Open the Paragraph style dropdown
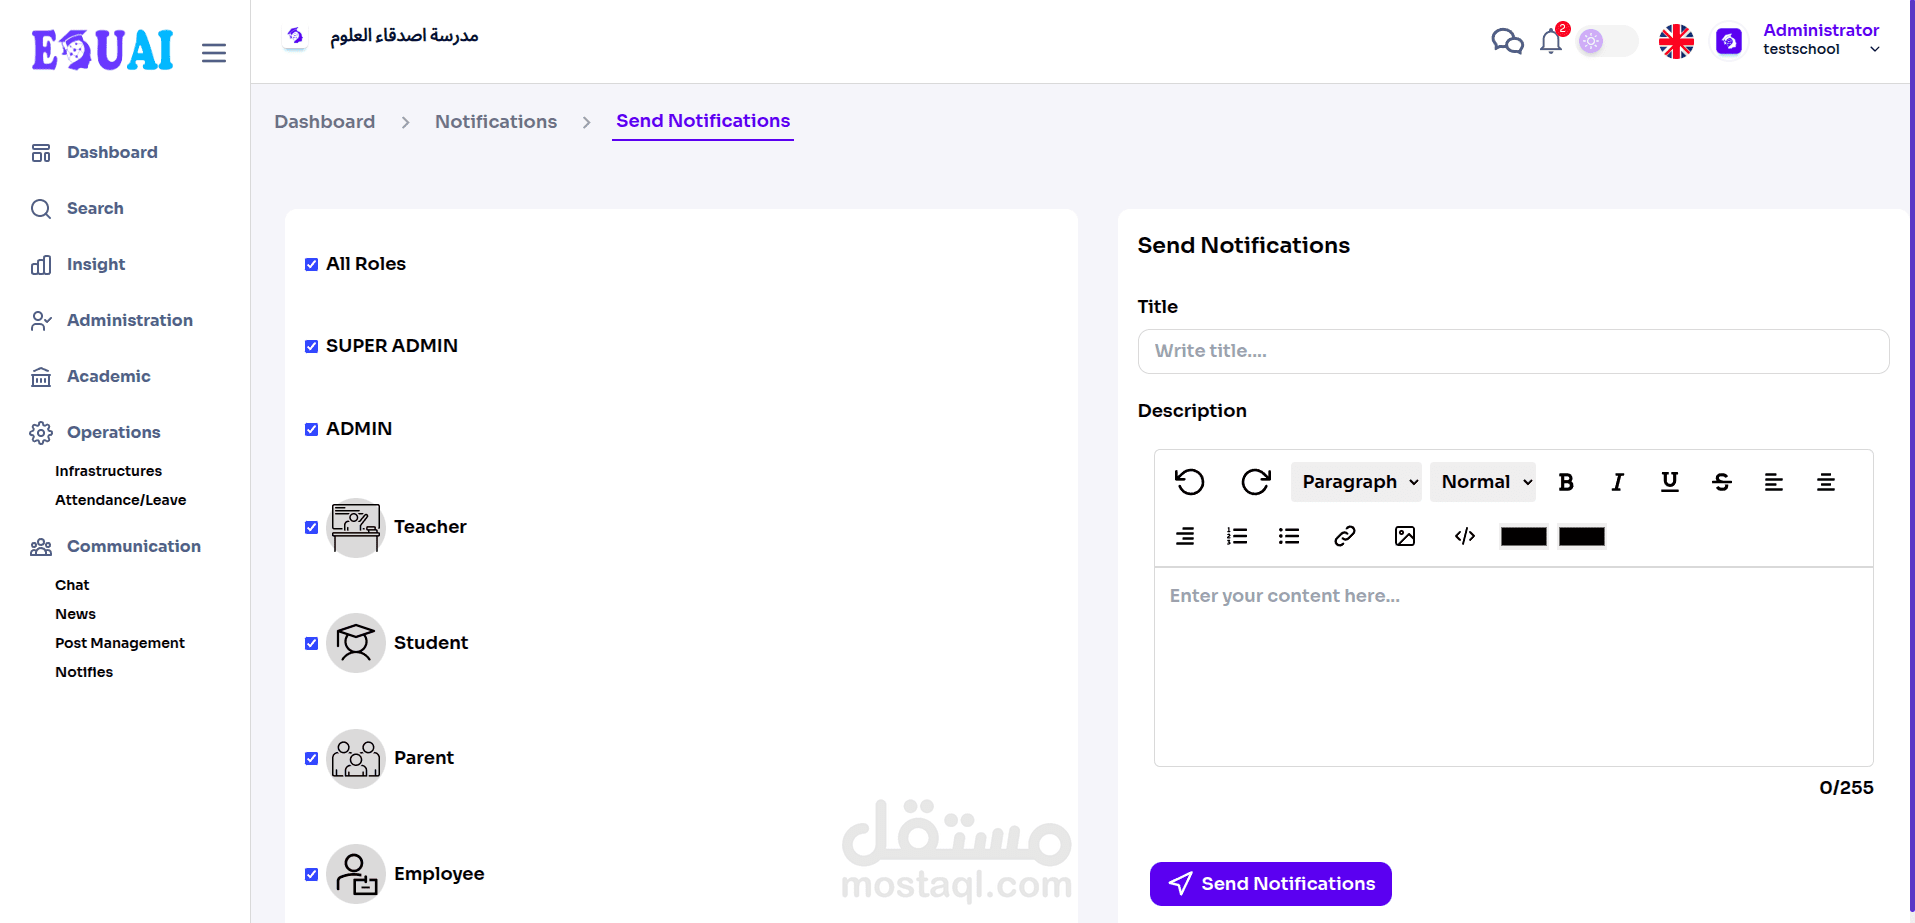 pyautogui.click(x=1356, y=482)
